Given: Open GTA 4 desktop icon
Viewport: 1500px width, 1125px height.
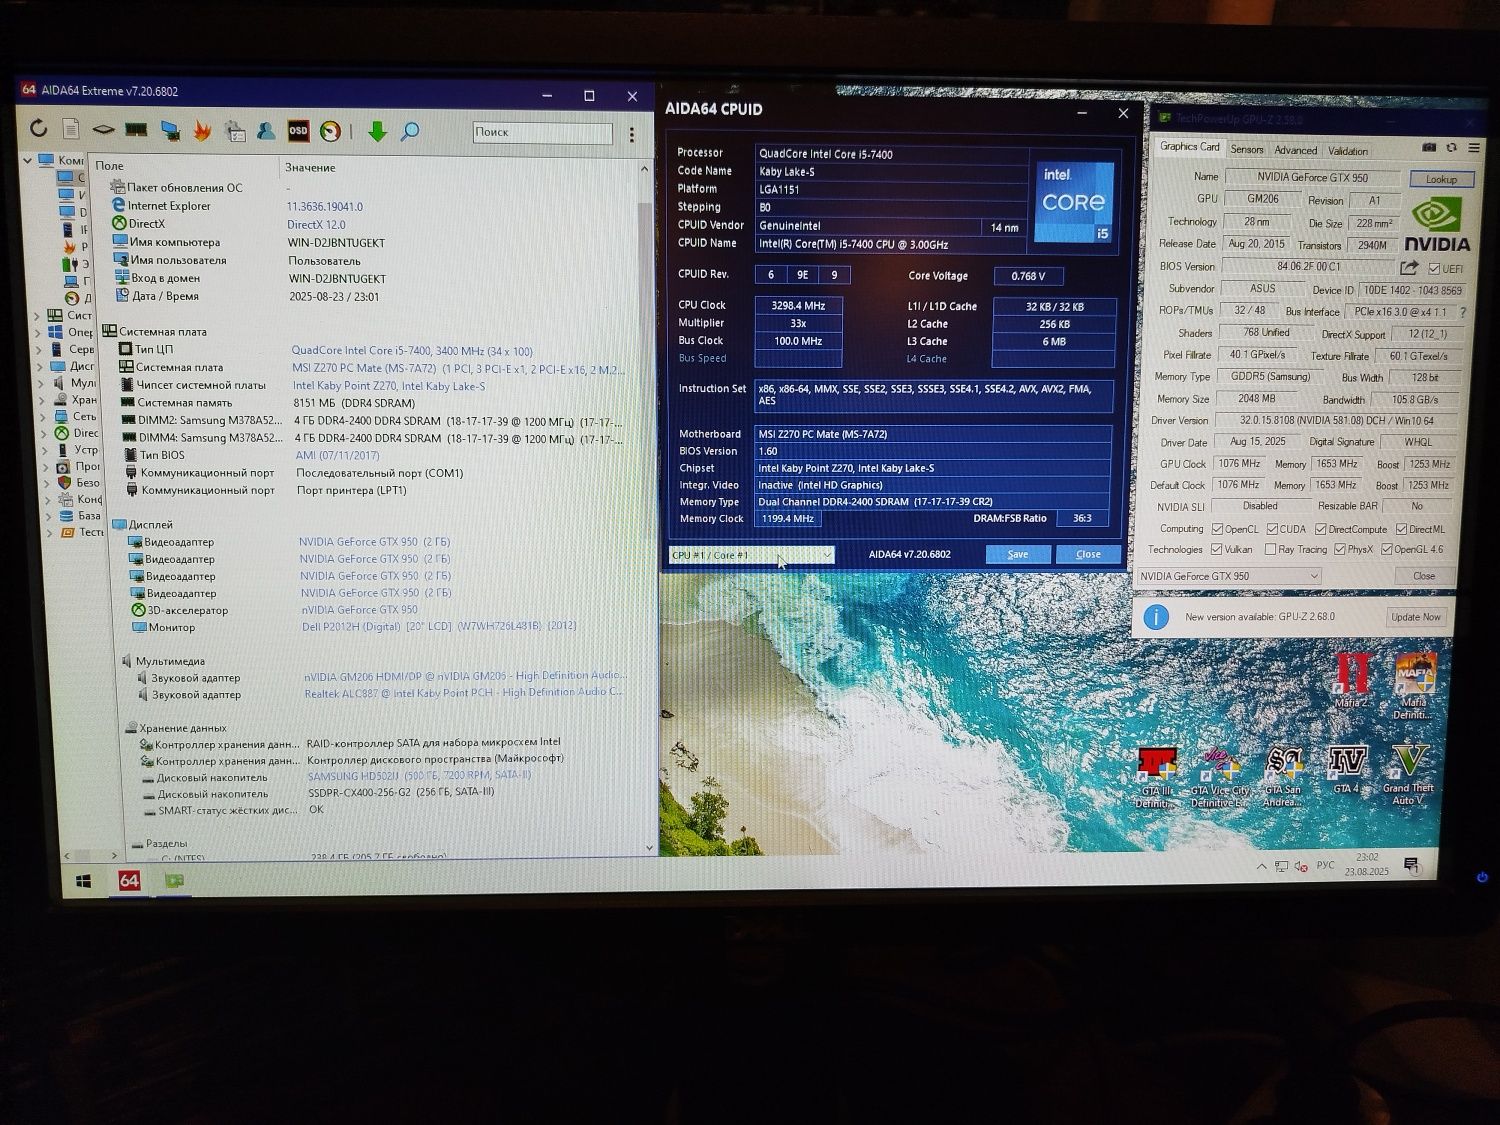Looking at the screenshot, I should click(1346, 769).
